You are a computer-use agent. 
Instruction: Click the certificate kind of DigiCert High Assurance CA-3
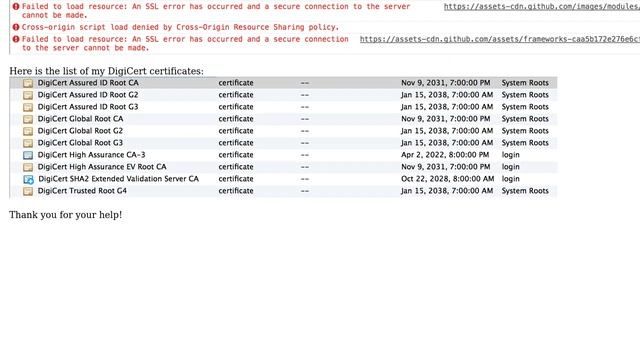[236, 155]
